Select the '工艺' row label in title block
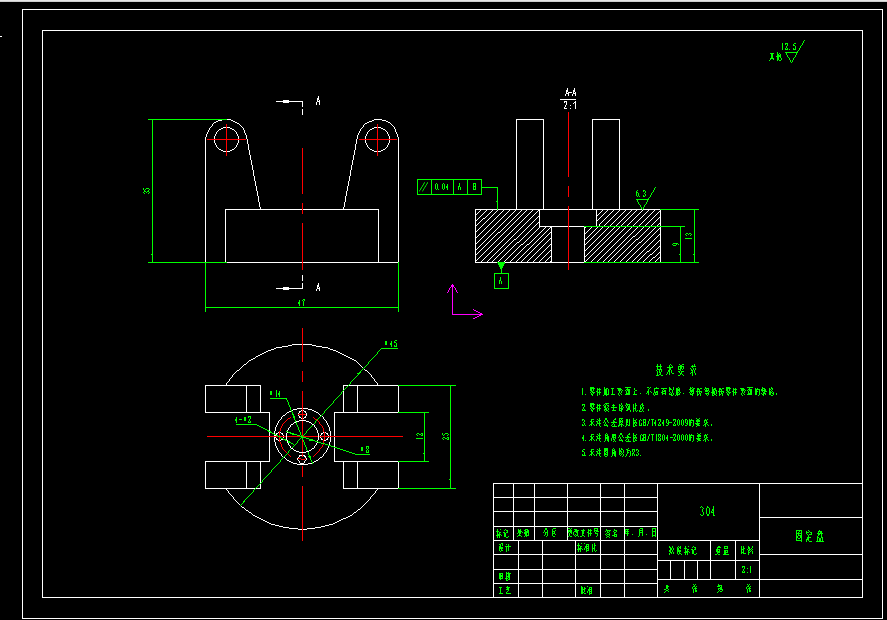887x620 pixels. tap(504, 590)
